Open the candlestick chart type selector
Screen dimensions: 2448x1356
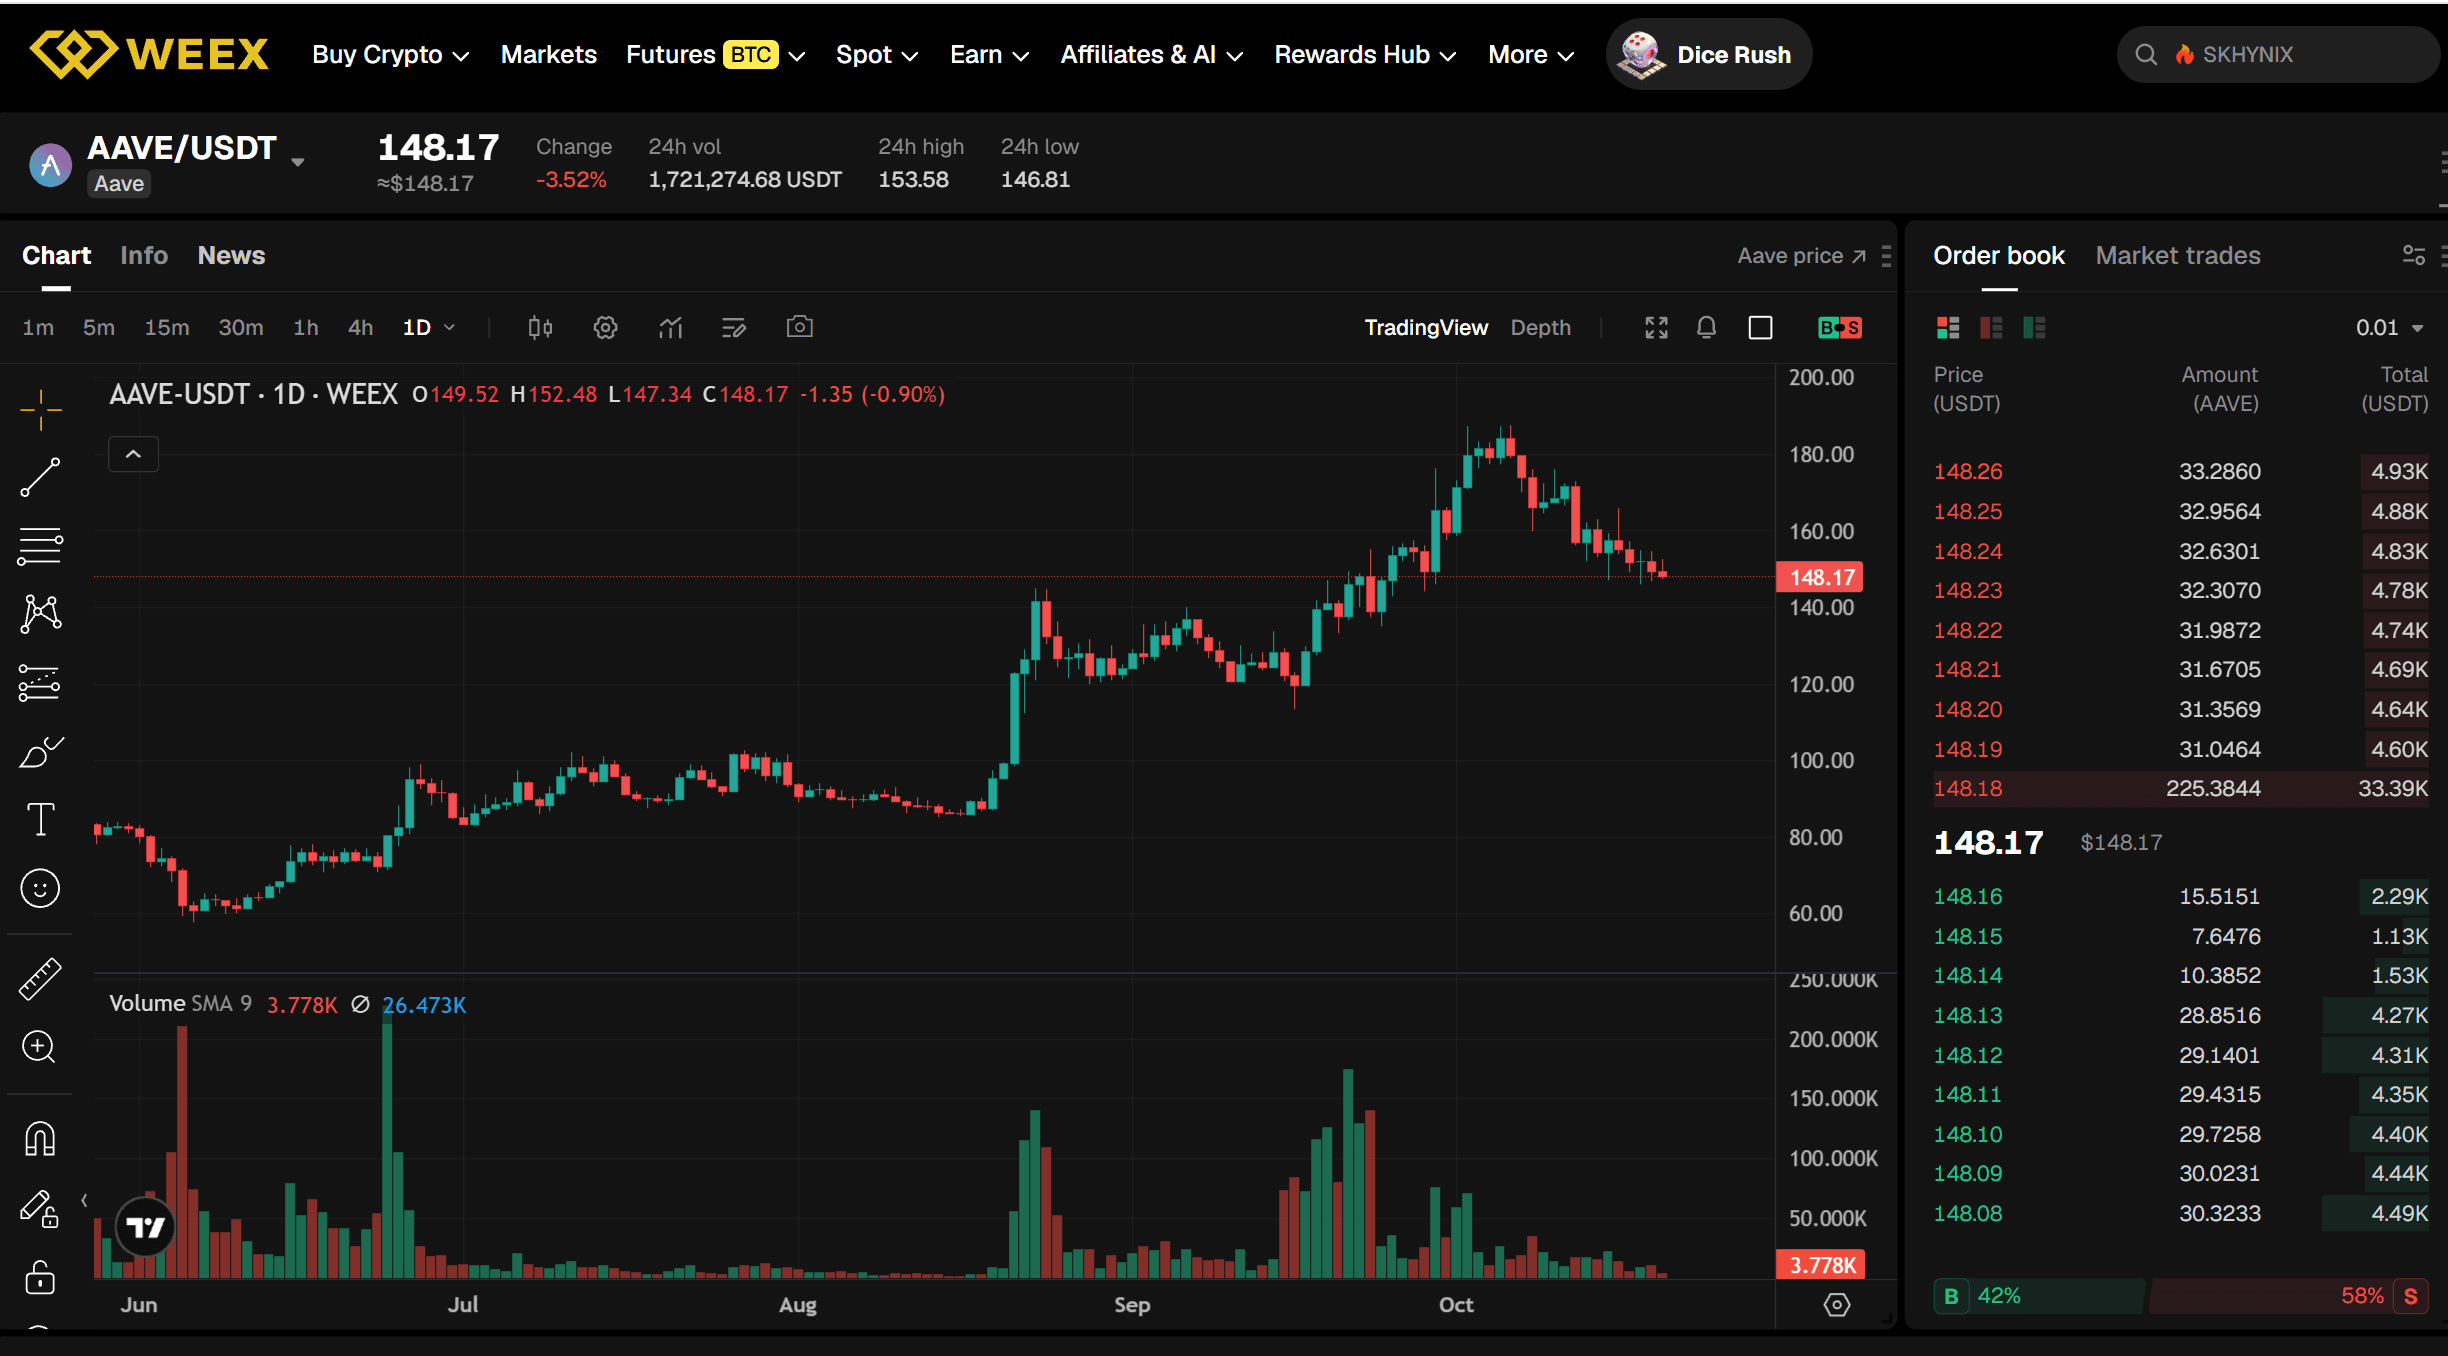540,327
